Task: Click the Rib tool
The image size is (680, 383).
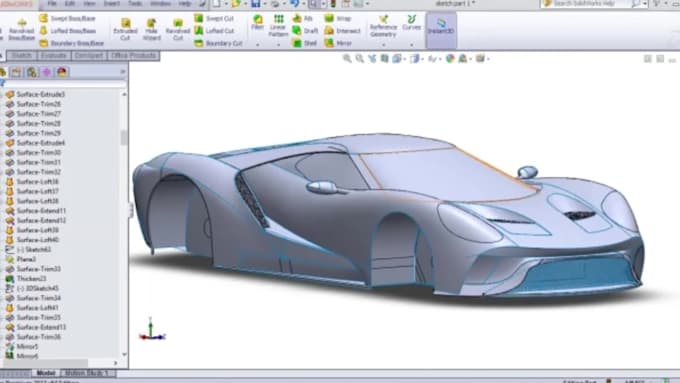Action: tap(303, 19)
